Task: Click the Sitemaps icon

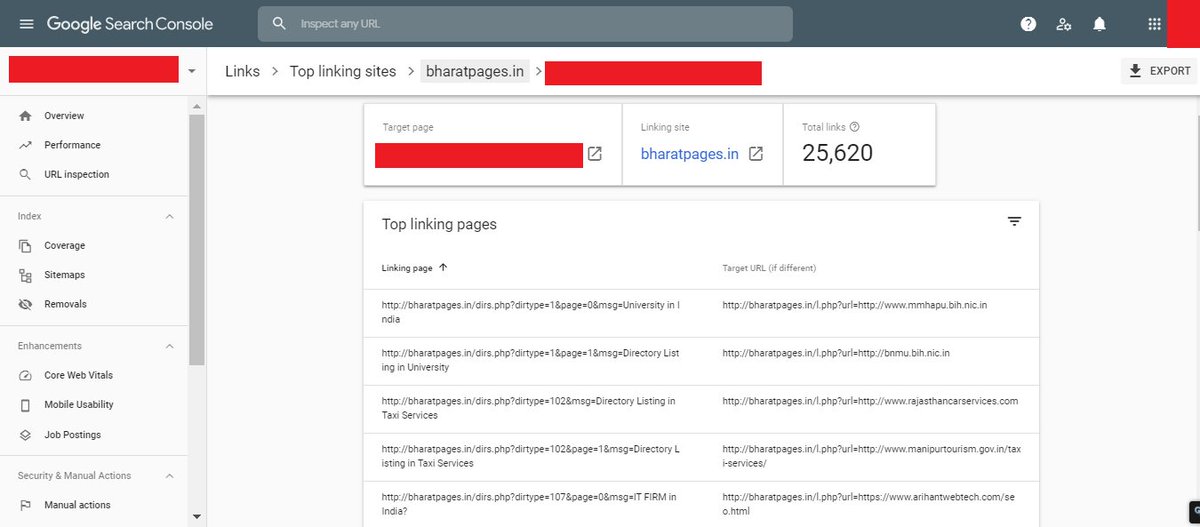Action: click(x=25, y=275)
